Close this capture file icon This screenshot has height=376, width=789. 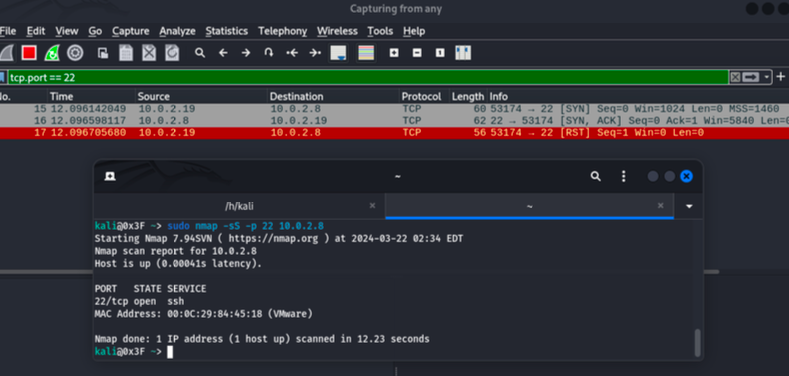click(x=149, y=53)
